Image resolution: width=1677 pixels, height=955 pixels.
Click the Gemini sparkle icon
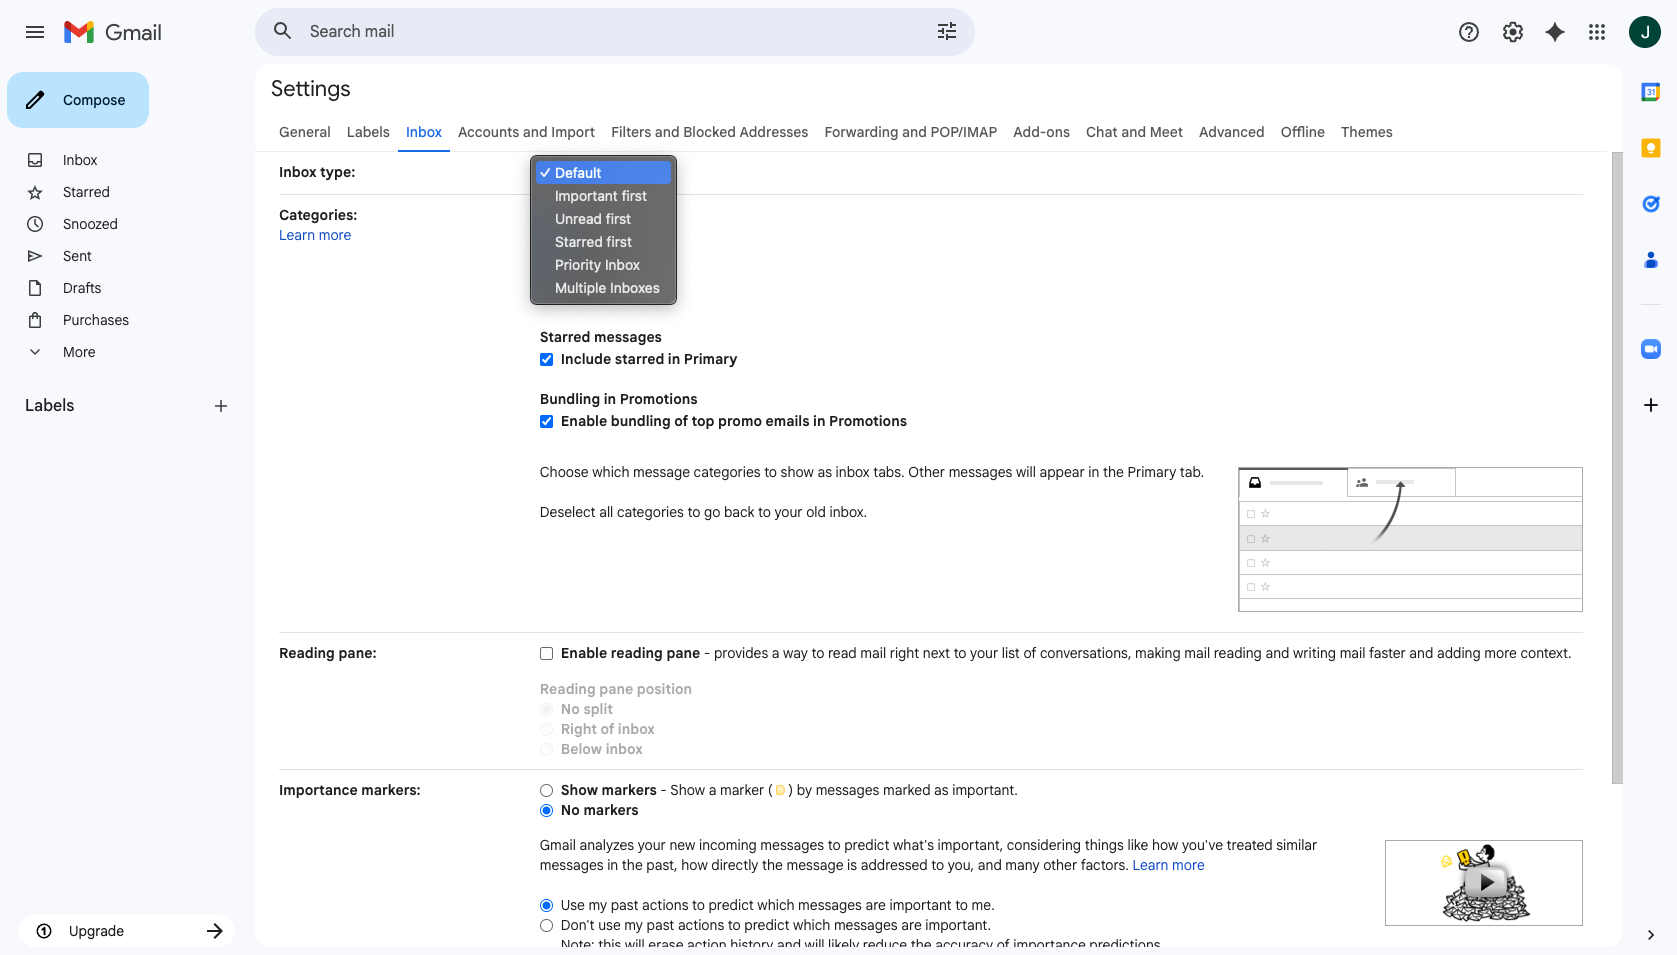pyautogui.click(x=1554, y=32)
